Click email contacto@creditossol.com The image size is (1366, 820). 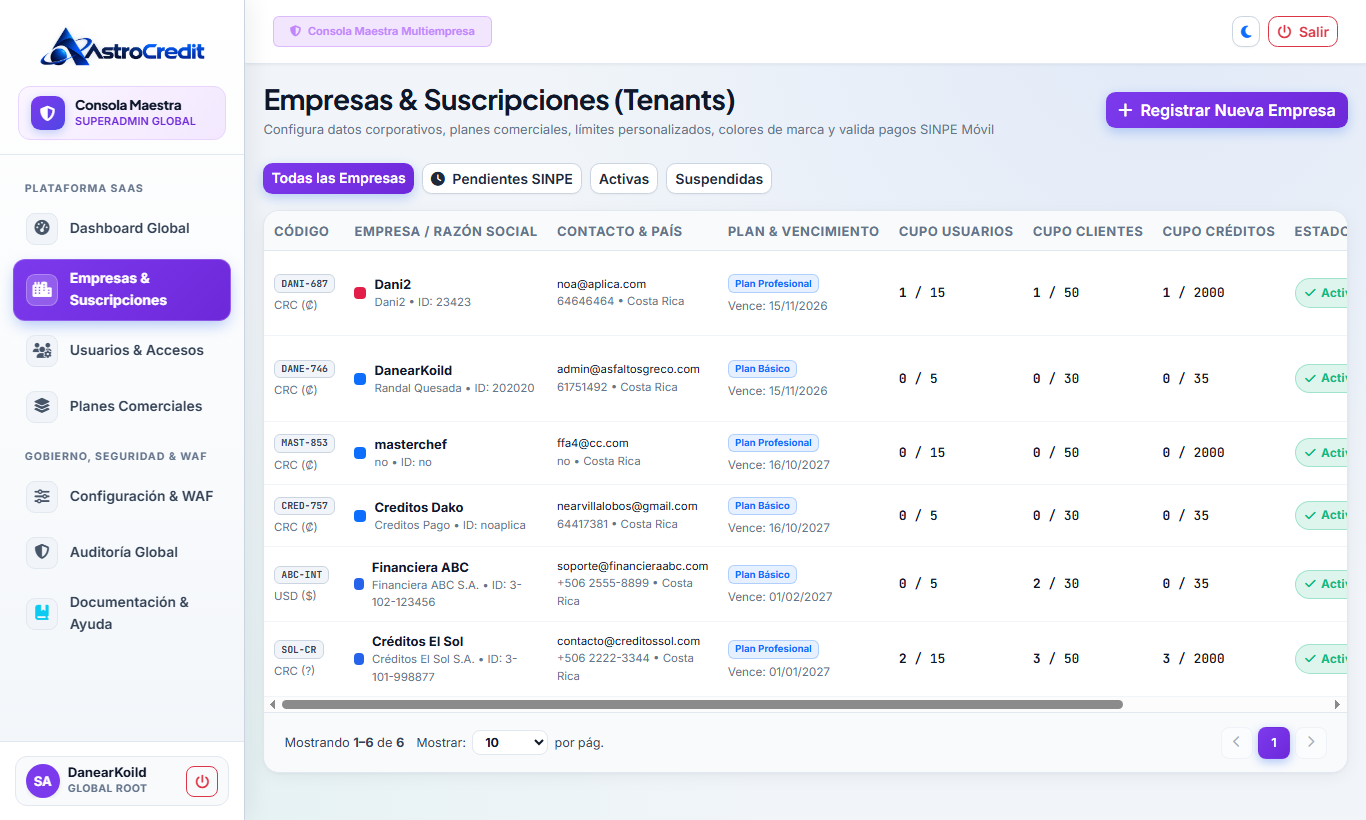(628, 641)
